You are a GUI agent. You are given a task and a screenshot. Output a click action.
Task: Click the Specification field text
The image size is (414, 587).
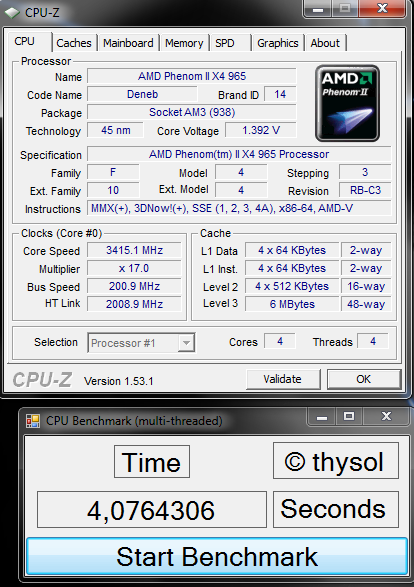coord(239,154)
